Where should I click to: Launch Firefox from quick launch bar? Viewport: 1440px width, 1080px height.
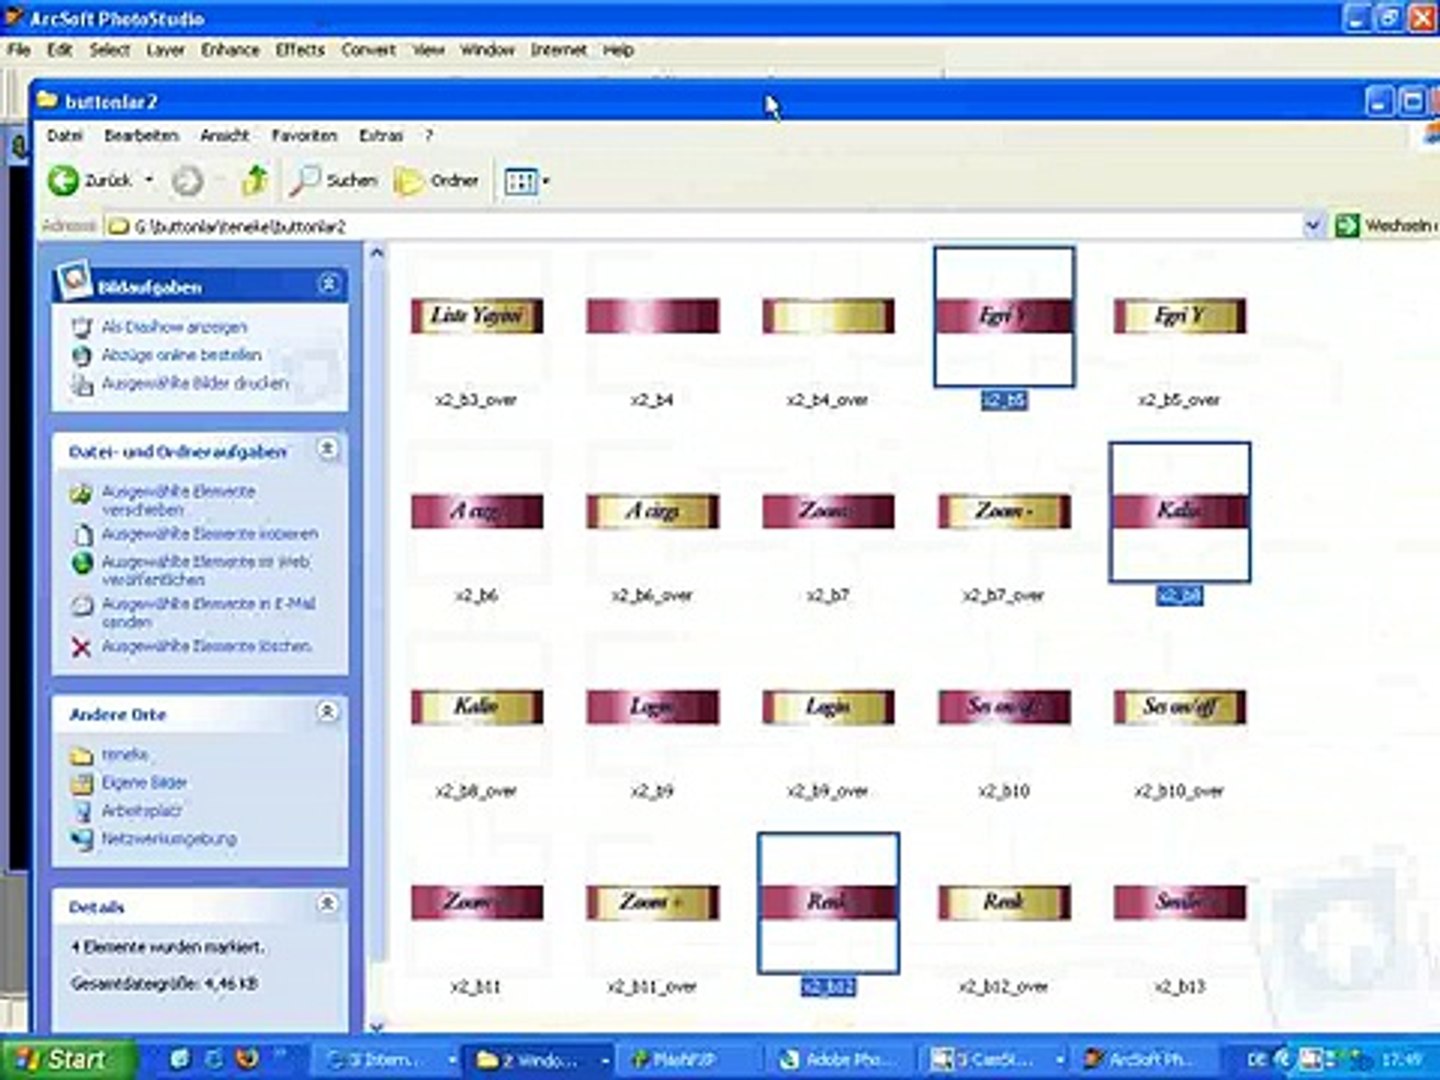pos(247,1058)
